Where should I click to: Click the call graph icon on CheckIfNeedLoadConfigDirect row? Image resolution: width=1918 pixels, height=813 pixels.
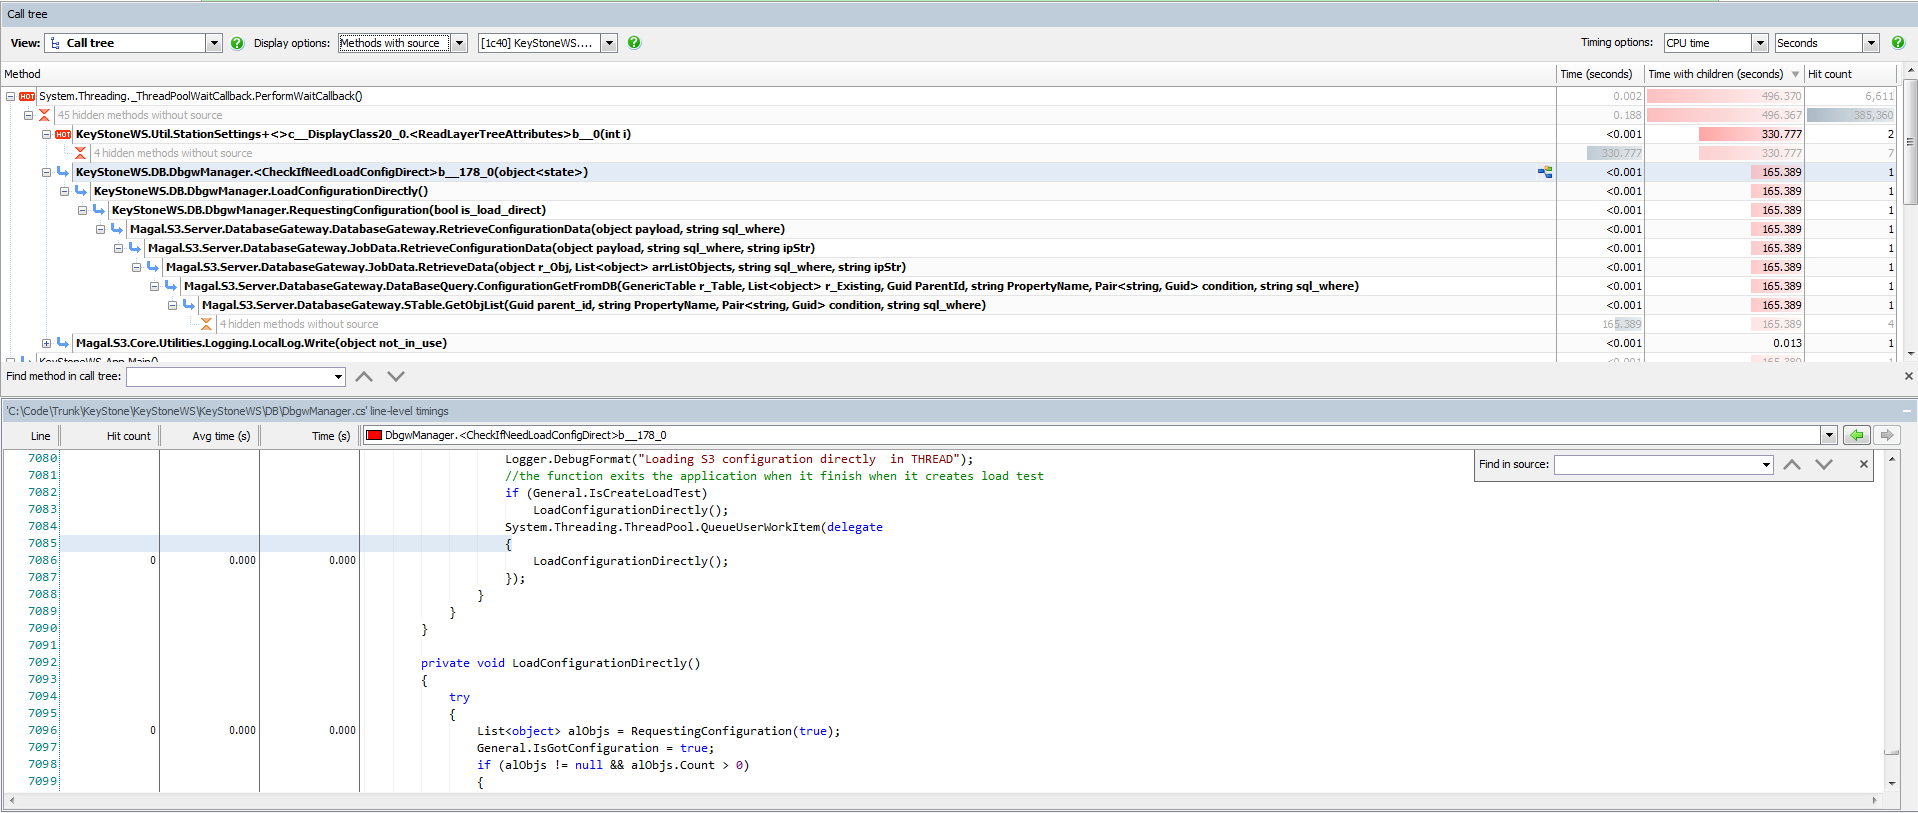click(x=1545, y=173)
